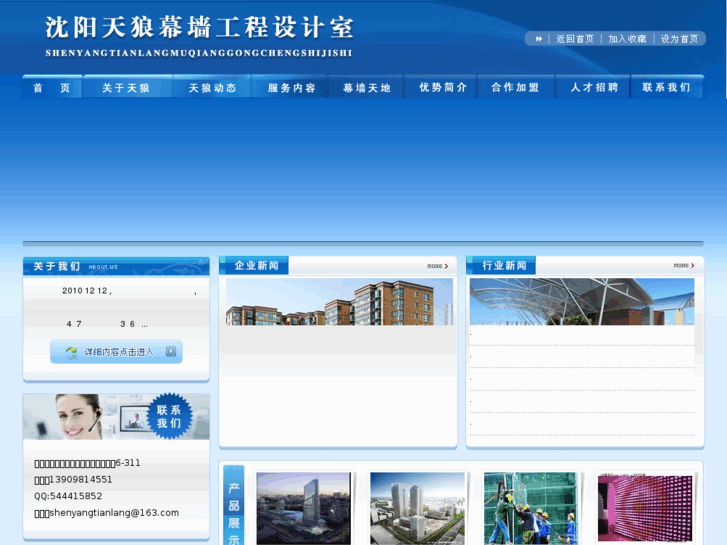Screen dimensions: 727x545
Task: Open 联系我们 in the navigation bar
Action: (x=666, y=87)
